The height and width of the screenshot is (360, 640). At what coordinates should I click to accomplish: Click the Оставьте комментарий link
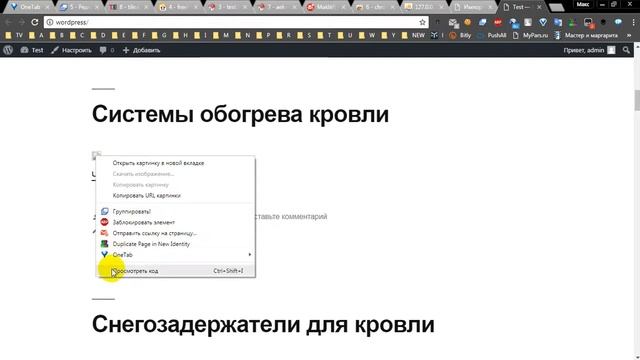(291, 216)
